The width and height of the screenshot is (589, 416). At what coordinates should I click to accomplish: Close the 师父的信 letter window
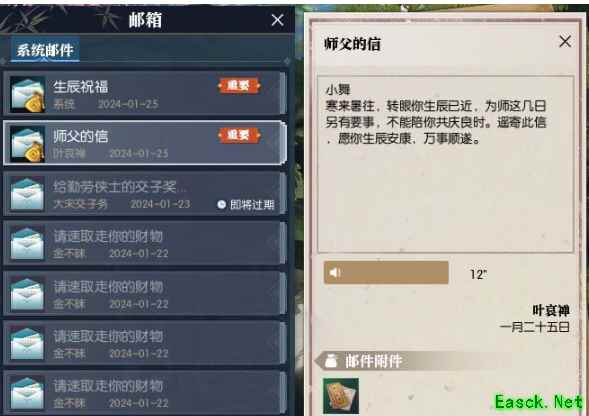[565, 41]
